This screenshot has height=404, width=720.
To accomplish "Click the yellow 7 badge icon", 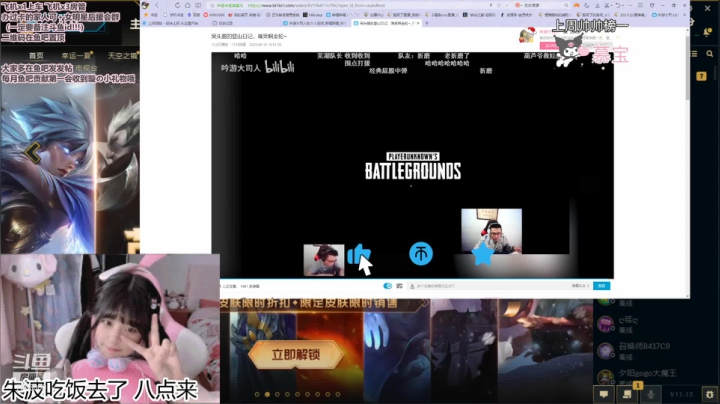I will click(701, 76).
